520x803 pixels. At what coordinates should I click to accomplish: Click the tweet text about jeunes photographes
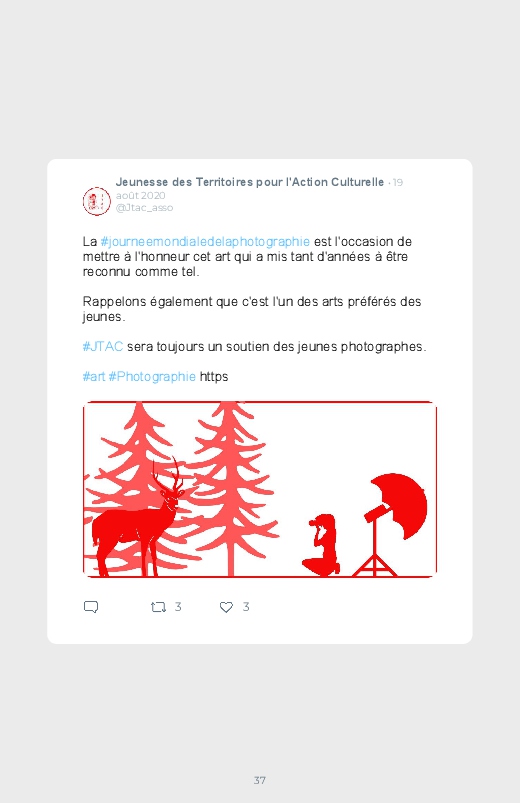255,346
